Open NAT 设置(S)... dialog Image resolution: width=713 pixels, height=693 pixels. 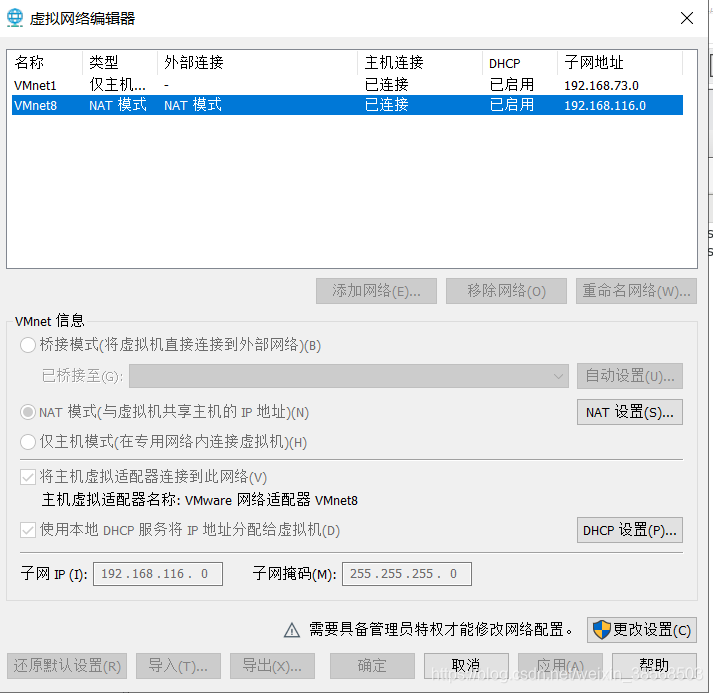pyautogui.click(x=630, y=412)
